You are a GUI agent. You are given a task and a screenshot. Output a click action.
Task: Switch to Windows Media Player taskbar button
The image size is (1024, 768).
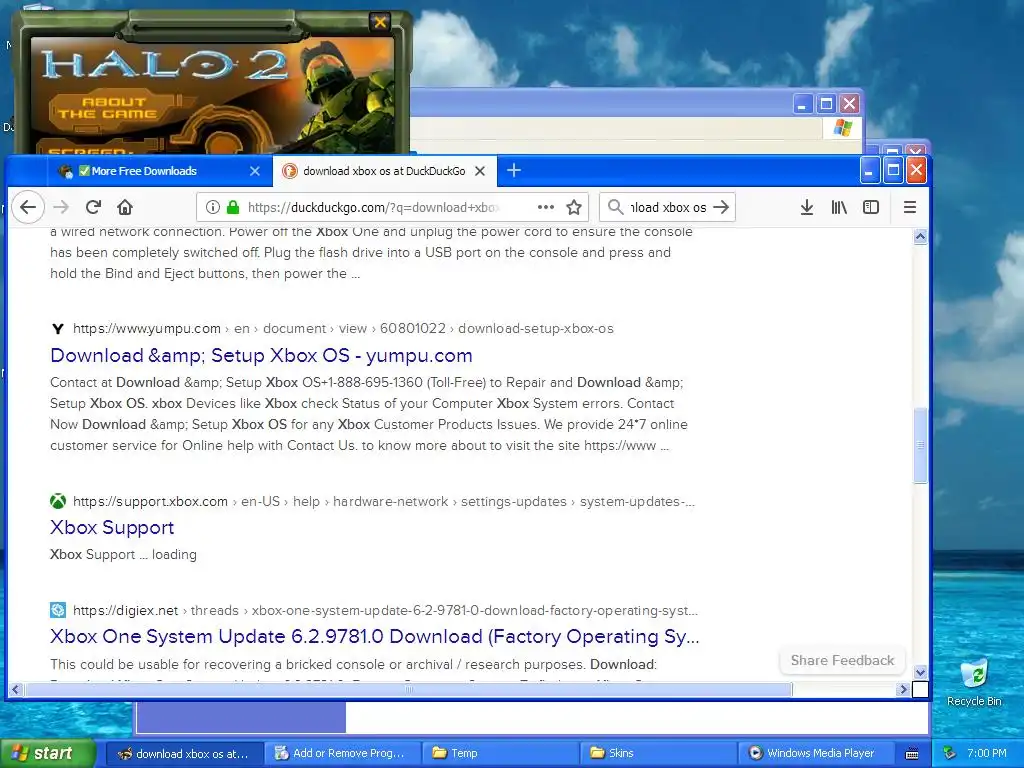point(814,754)
